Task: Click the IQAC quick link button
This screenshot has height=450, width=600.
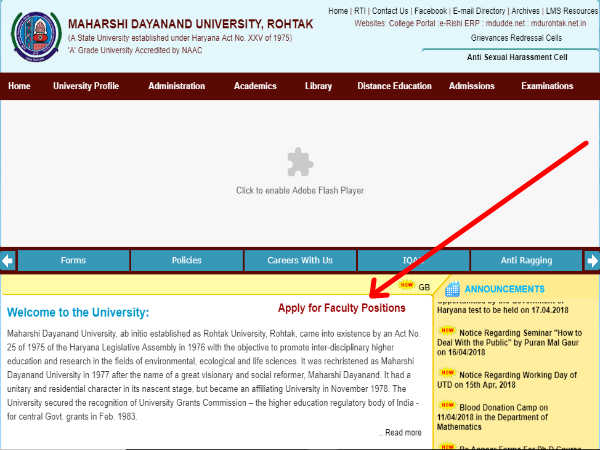Action: [x=413, y=261]
